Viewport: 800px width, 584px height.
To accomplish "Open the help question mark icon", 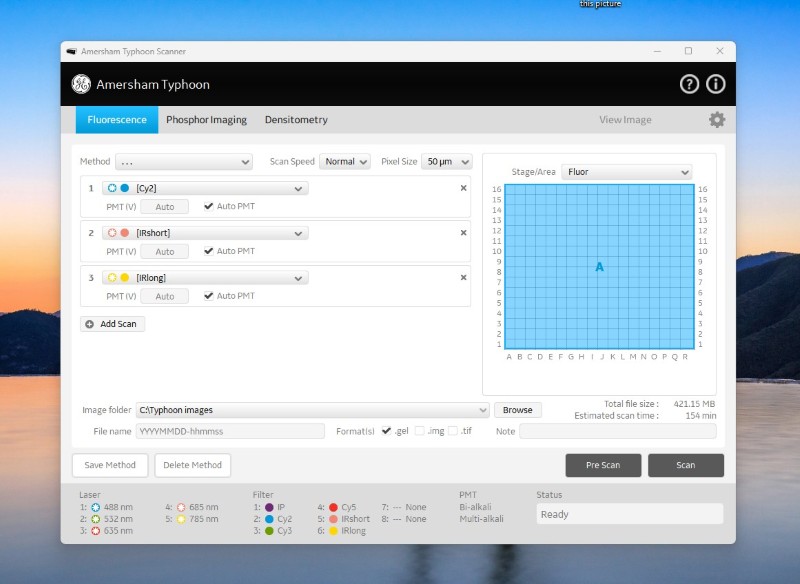I will click(x=689, y=84).
